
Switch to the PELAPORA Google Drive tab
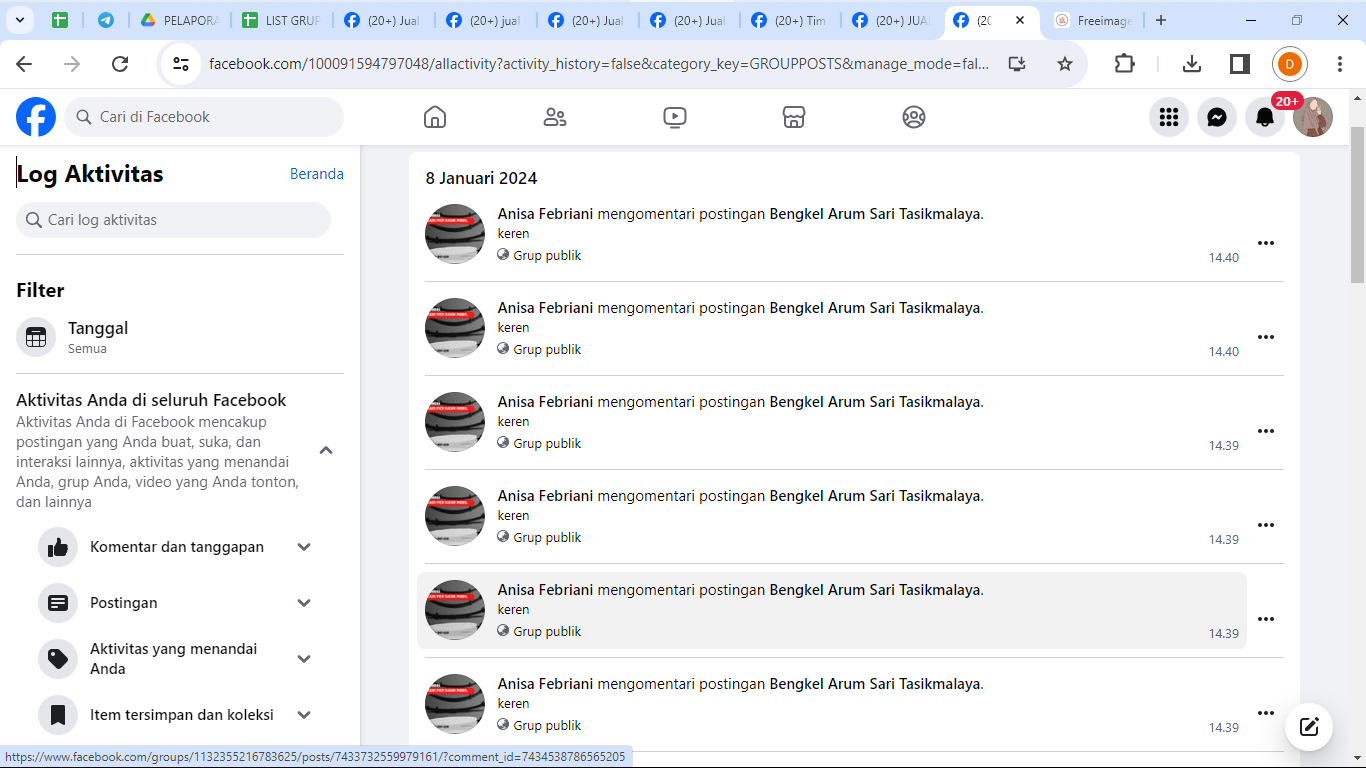click(x=180, y=20)
